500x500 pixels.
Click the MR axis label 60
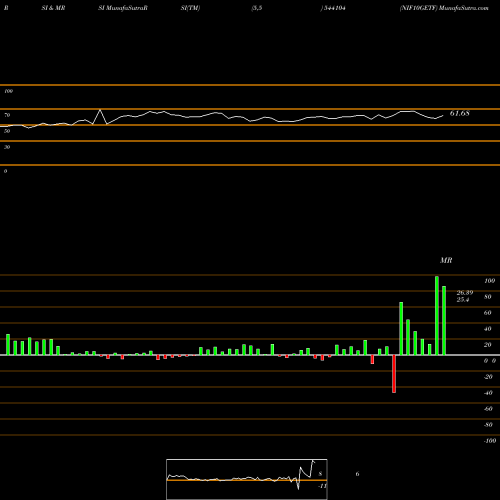(x=488, y=313)
